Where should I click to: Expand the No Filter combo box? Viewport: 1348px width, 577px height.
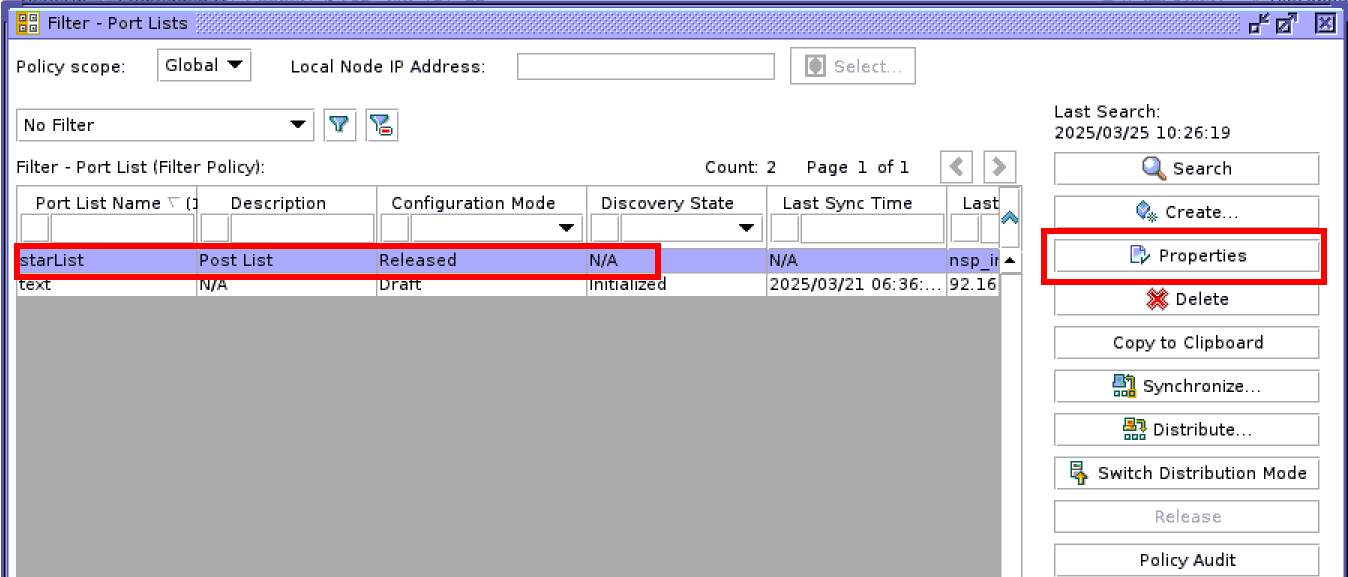[x=297, y=125]
